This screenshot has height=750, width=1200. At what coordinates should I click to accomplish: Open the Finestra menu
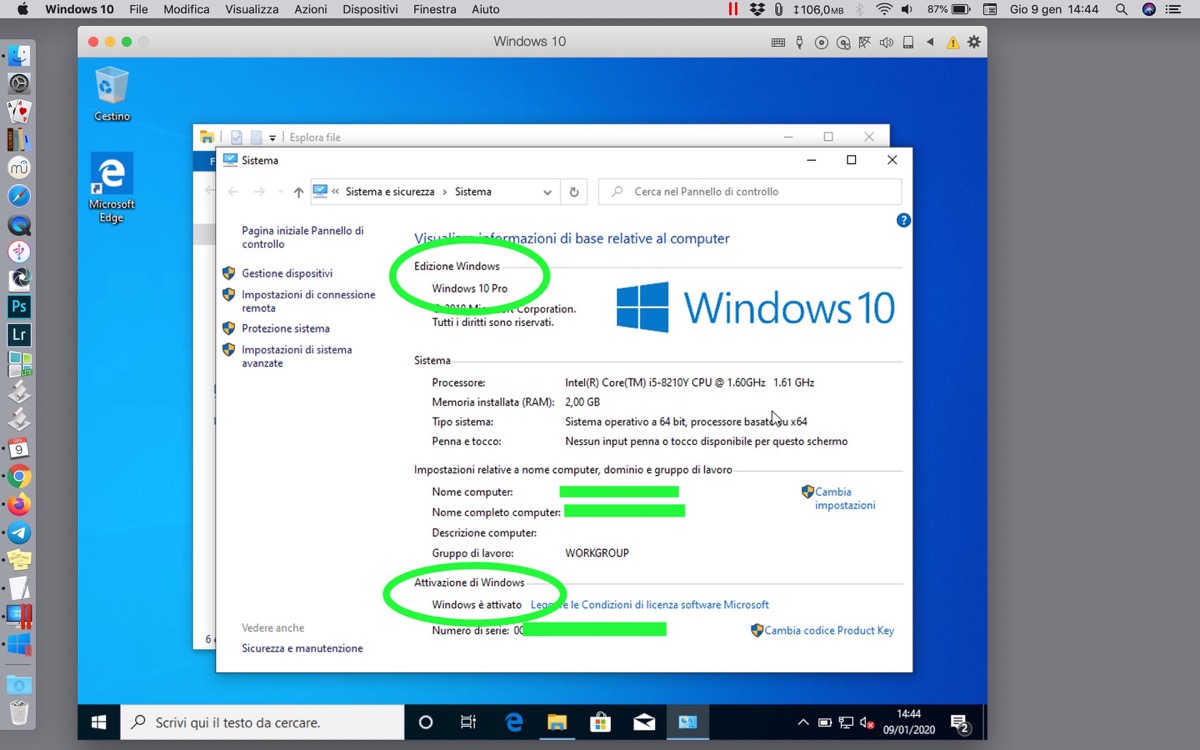tap(434, 9)
